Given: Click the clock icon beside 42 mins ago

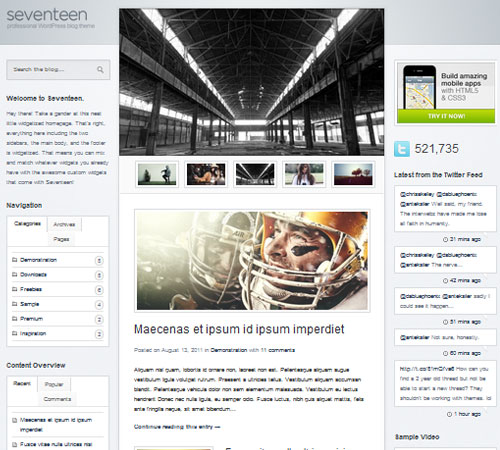Looking at the screenshot, I should point(445,281).
